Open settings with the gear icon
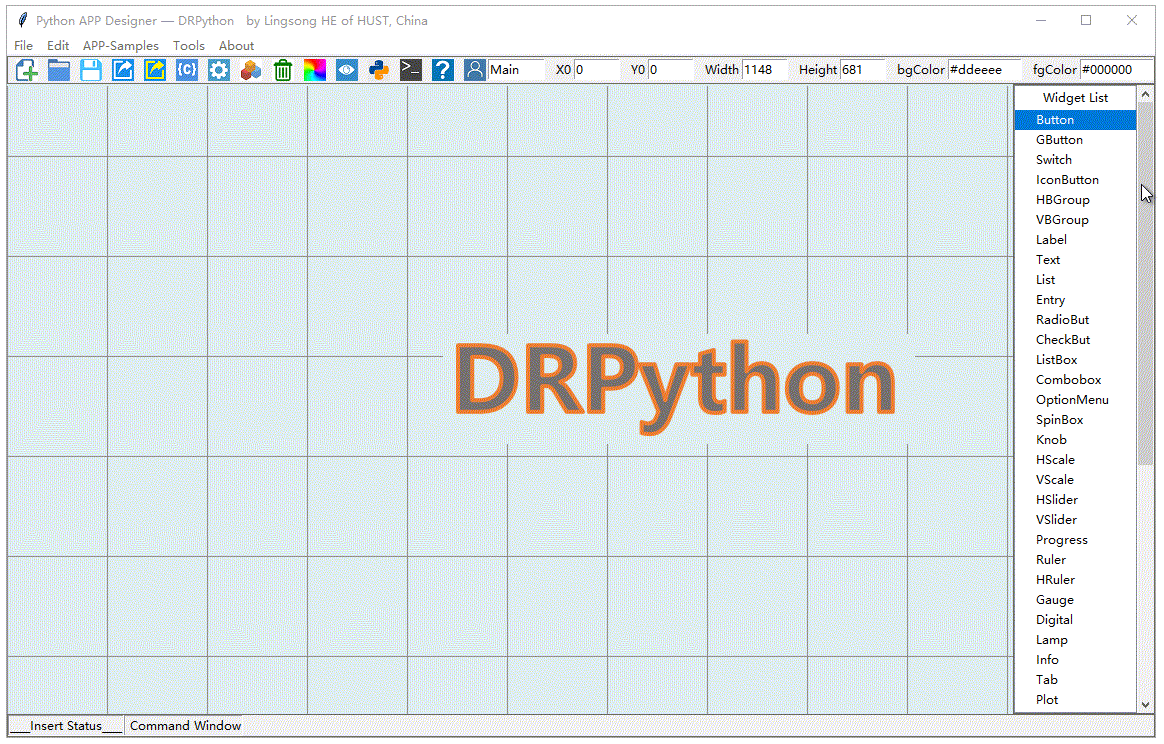 [219, 71]
